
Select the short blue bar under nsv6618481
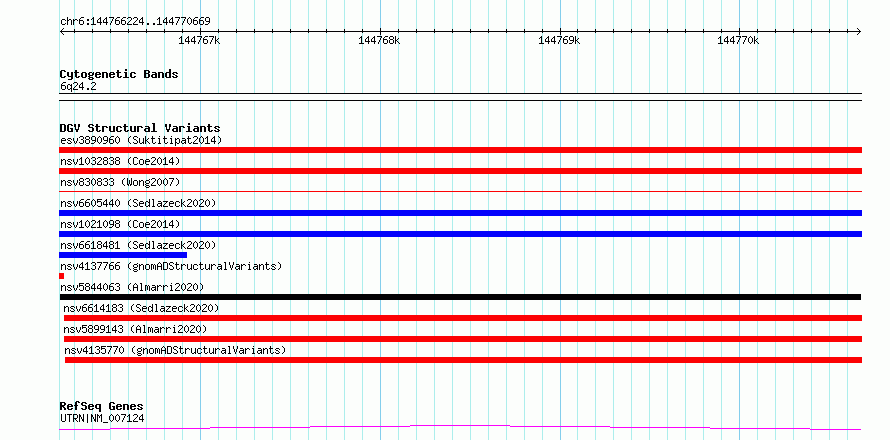[123, 255]
